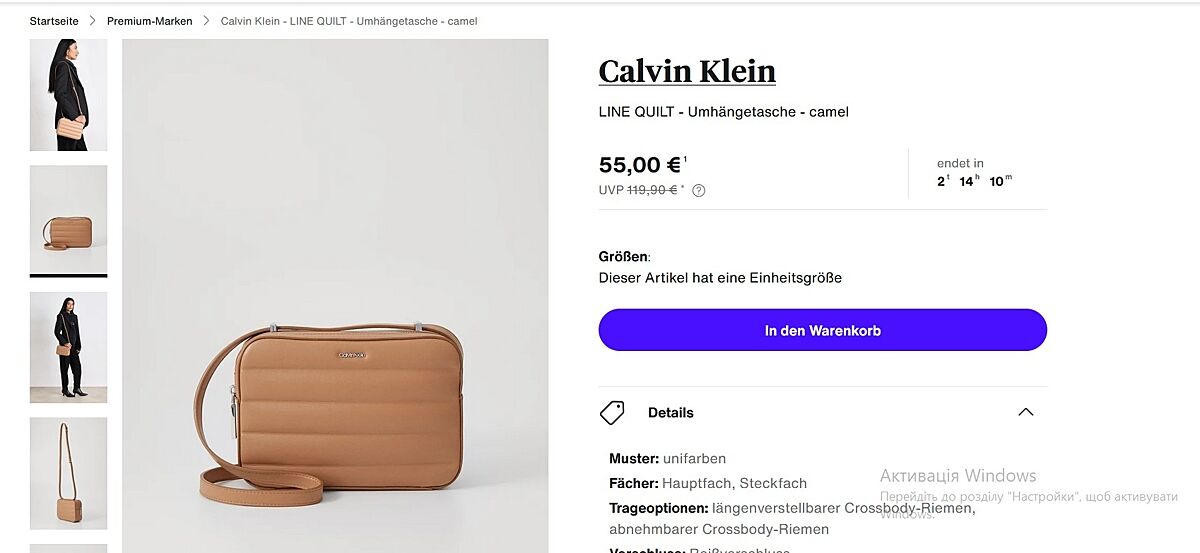Click the breadcrumb arrow after Startseite

(x=93, y=21)
